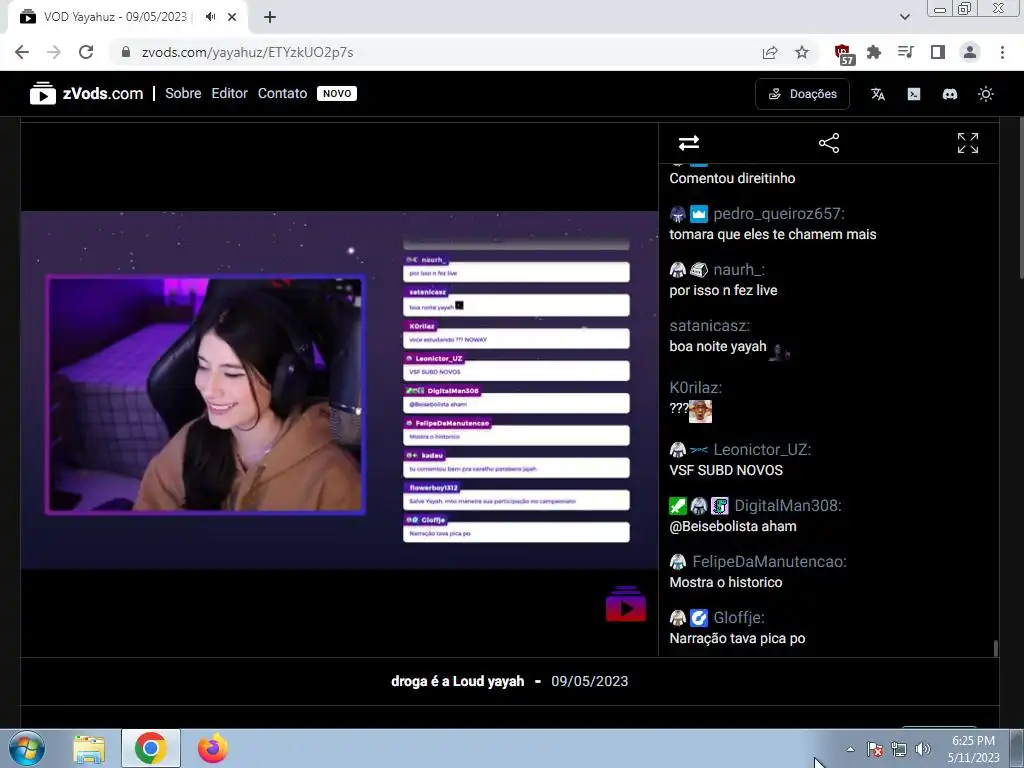Click username satanicasz in chat
This screenshot has width=1024, height=768.
(x=709, y=325)
